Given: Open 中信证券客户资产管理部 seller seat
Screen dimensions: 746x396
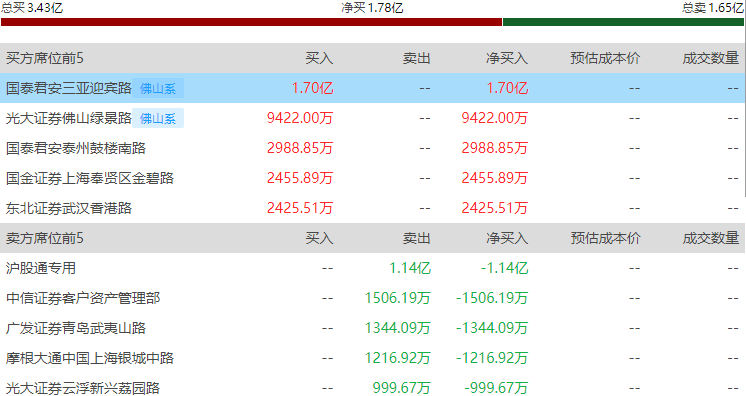Looking at the screenshot, I should point(83,298).
